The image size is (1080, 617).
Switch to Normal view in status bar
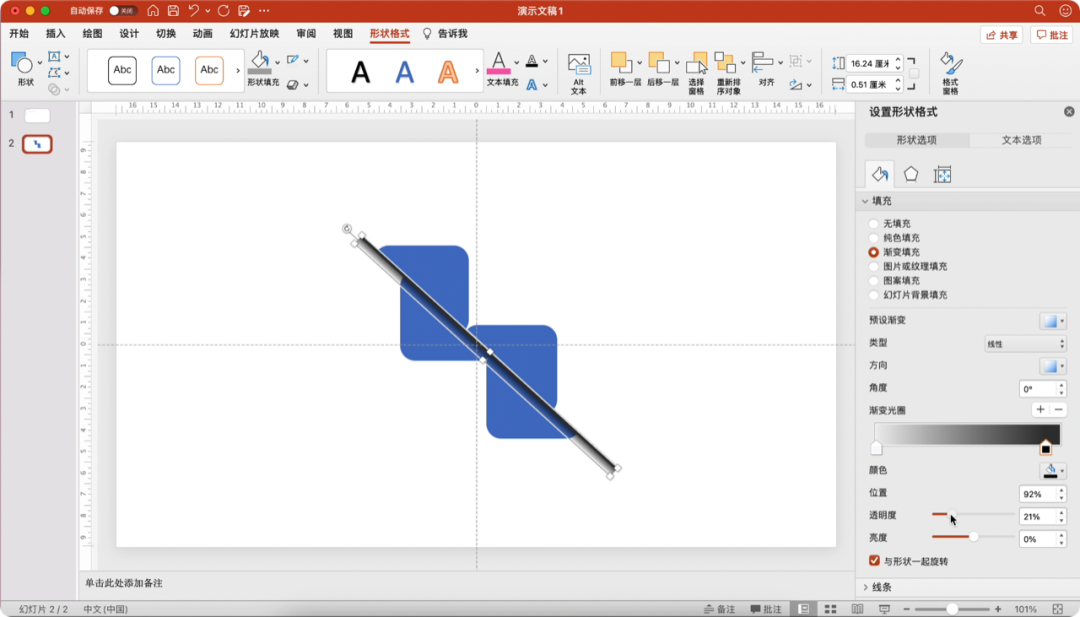point(804,609)
